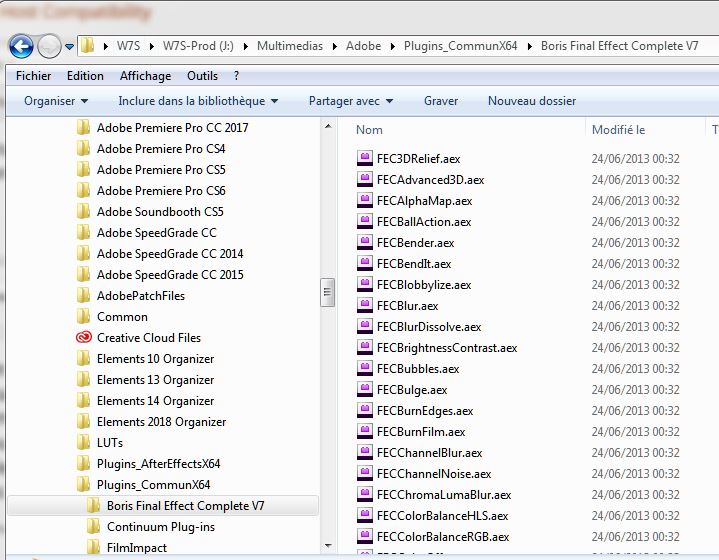The height and width of the screenshot is (560, 719).
Task: Select Continuum Plug-ins folder icon
Action: point(94,527)
